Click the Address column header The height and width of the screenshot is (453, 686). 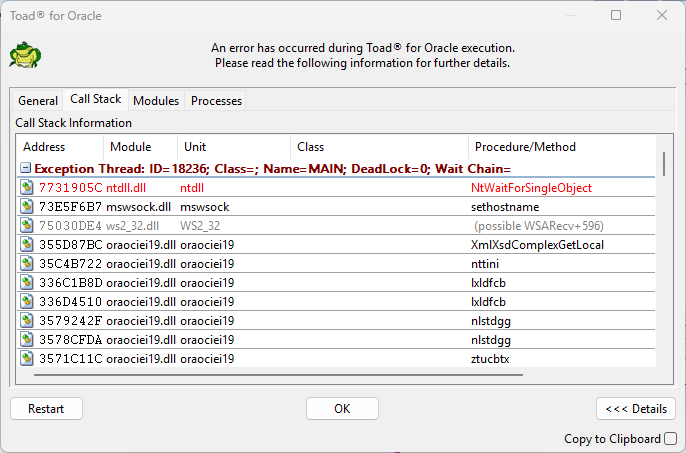(60, 147)
